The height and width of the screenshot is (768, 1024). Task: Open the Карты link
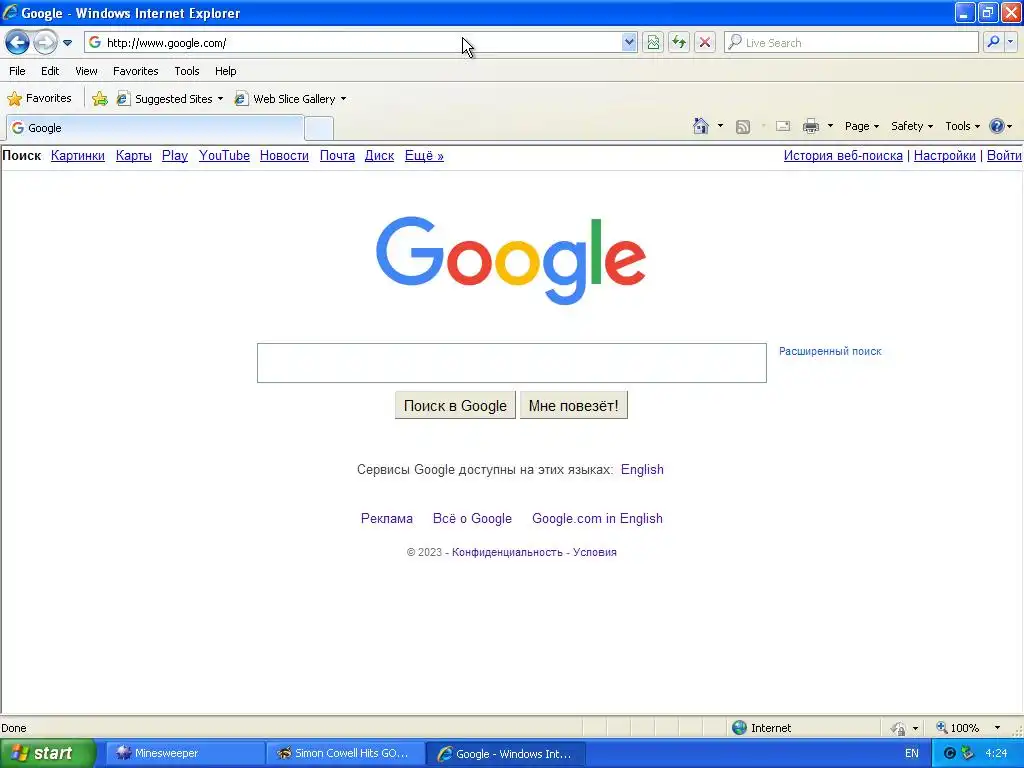tap(134, 155)
